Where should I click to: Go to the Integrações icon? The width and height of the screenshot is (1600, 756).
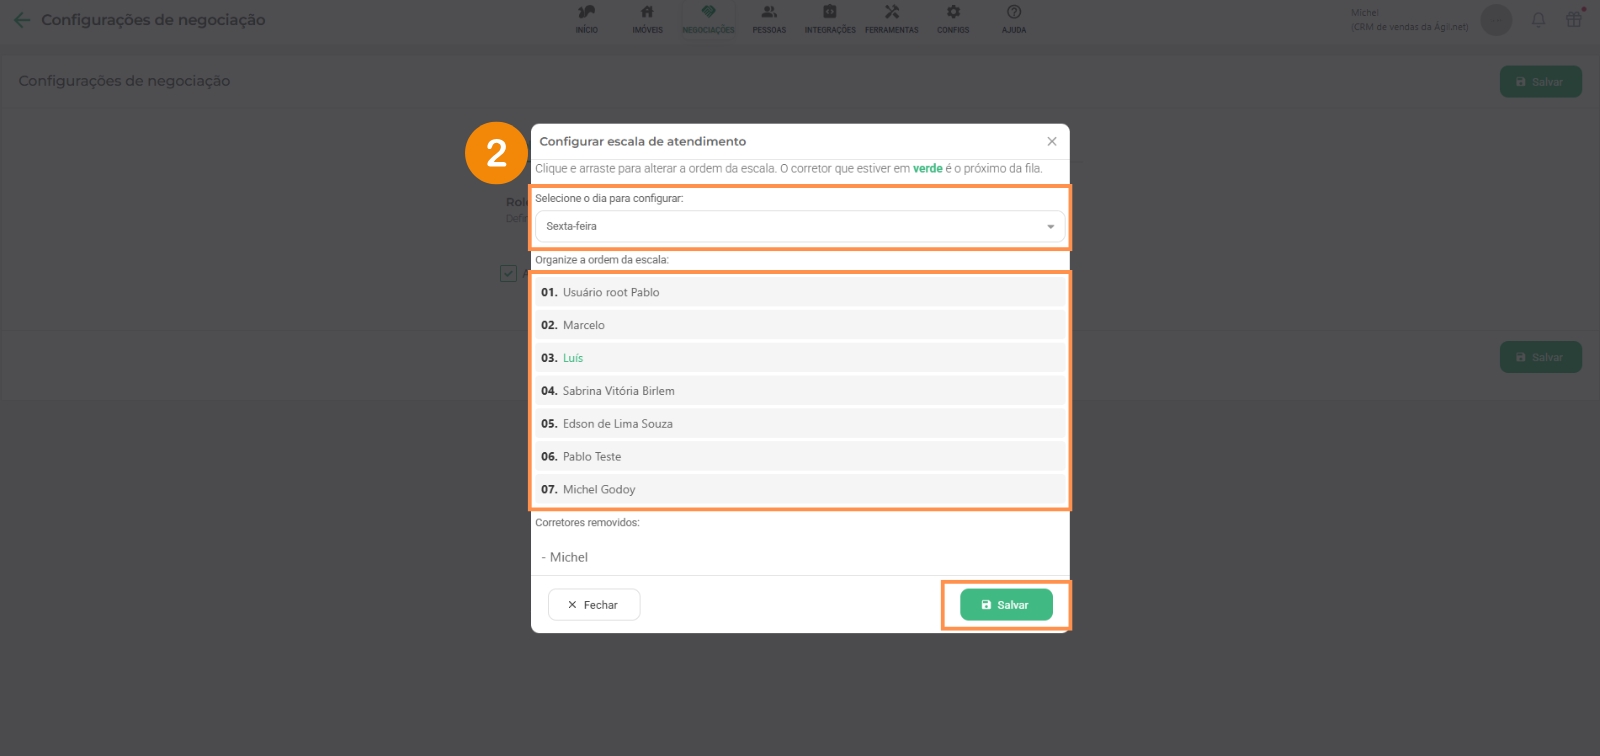point(830,13)
